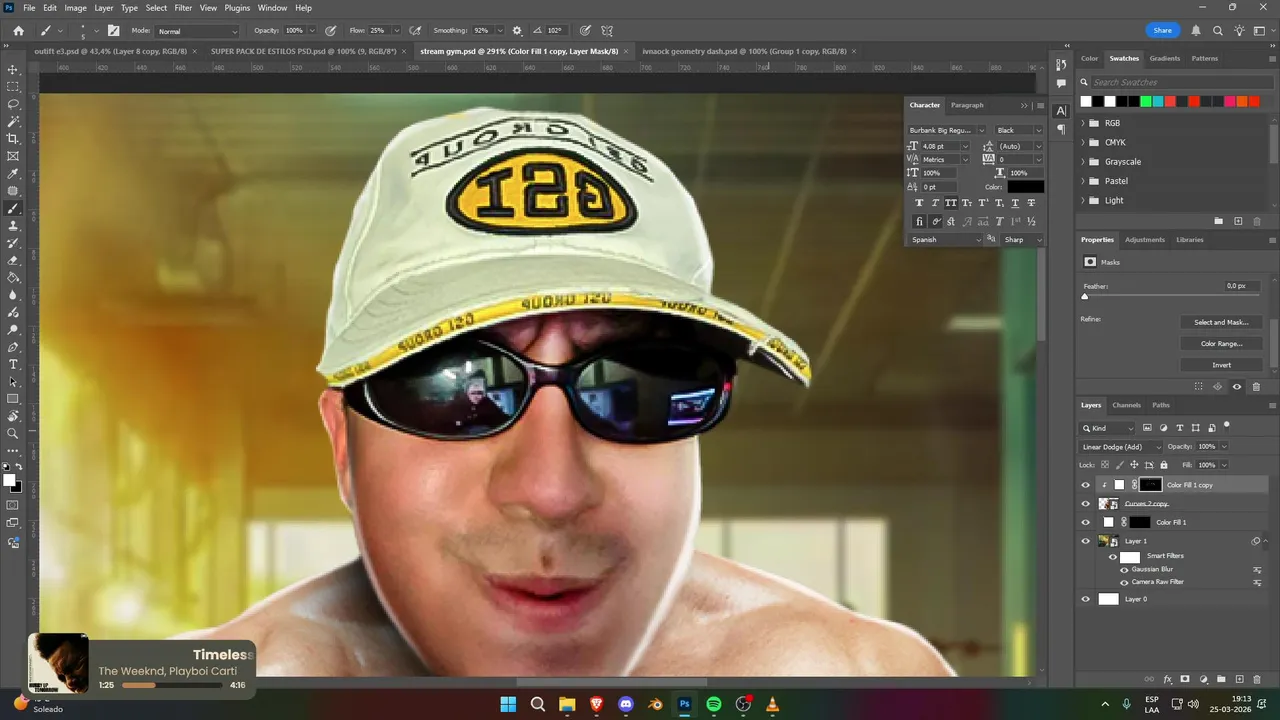Select the Rectangular Marquee tool
This screenshot has width=1280, height=720.
tap(13, 87)
